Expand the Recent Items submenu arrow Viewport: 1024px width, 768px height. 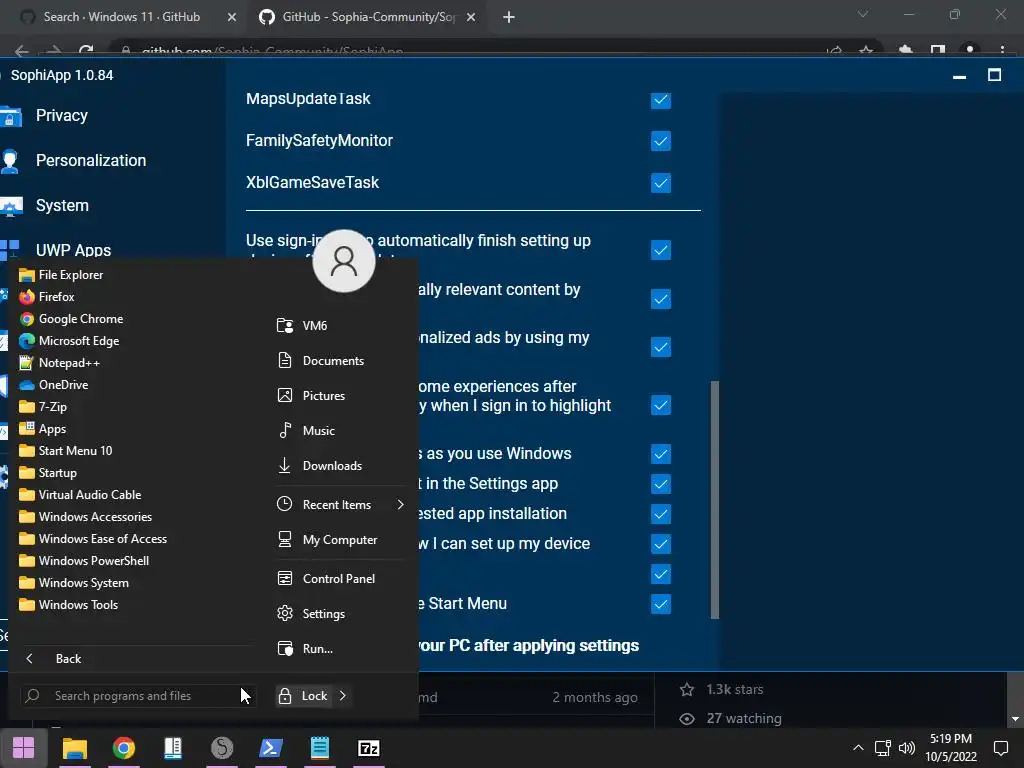(400, 505)
